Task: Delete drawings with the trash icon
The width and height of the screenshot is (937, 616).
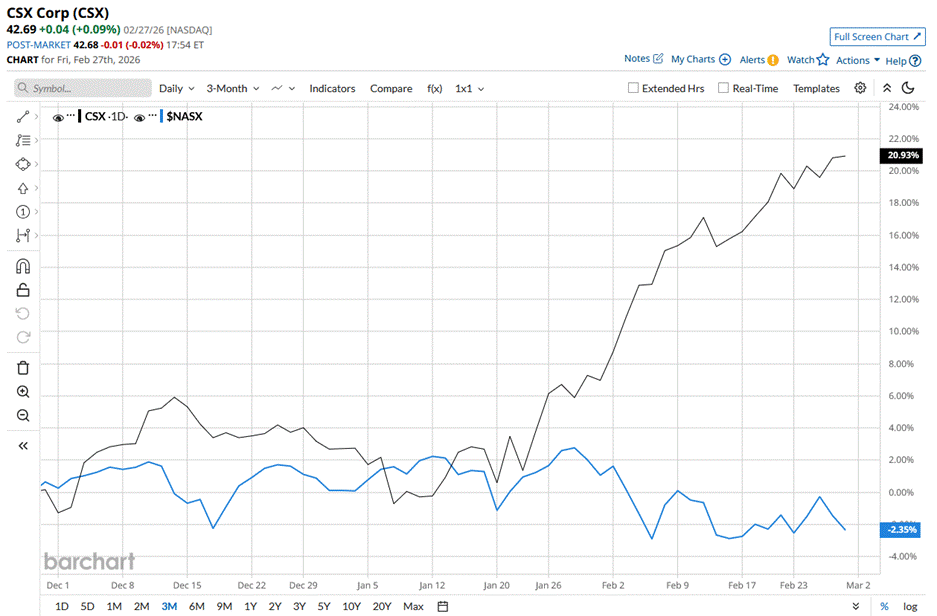Action: 23,368
